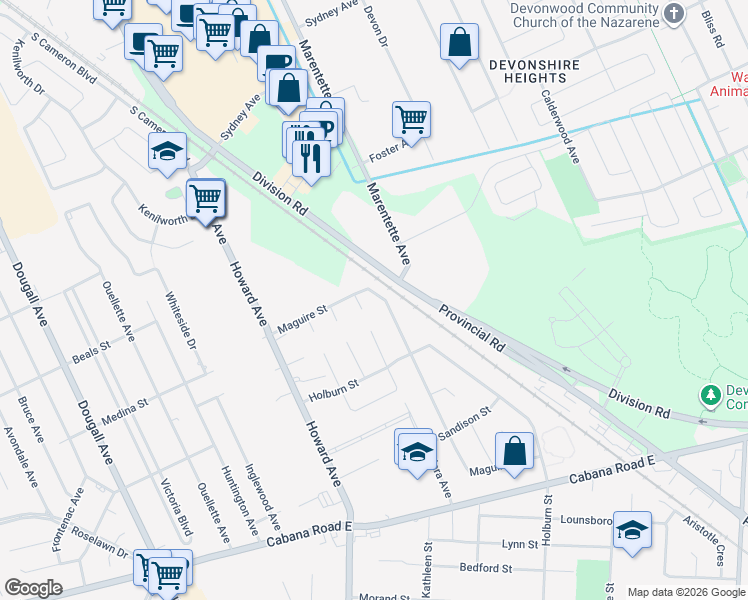Select the shopping cart marker above Foster Ave

pyautogui.click(x=411, y=121)
